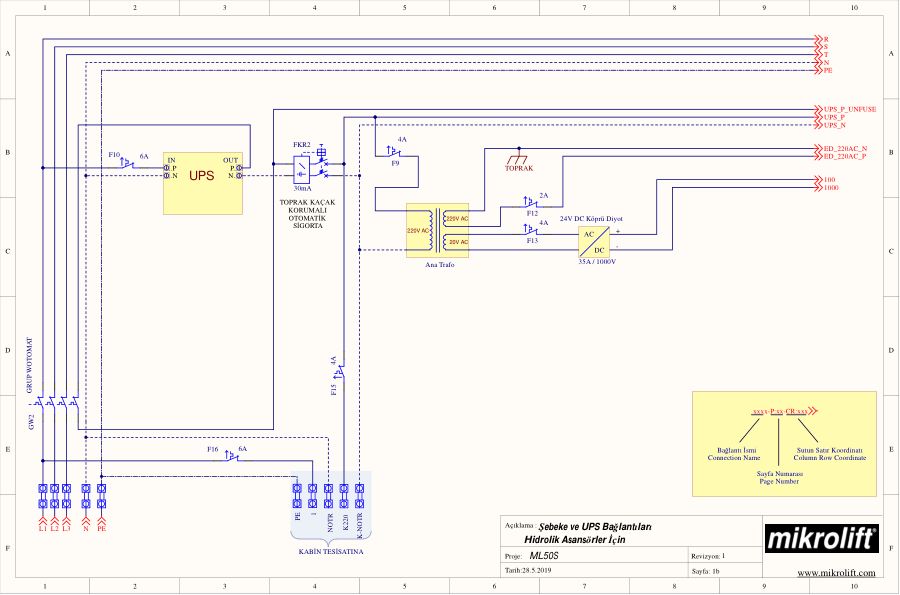Open the www.mikrolift.com link

click(x=836, y=573)
